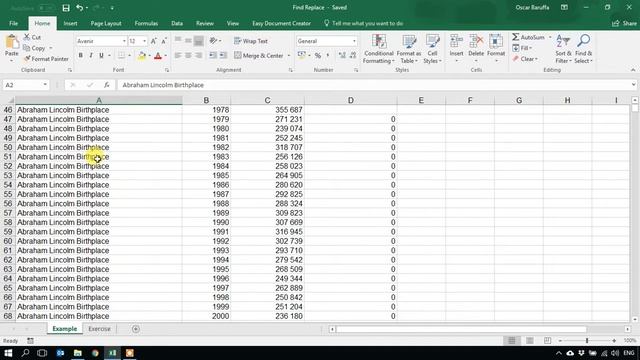This screenshot has height=360, width=640.
Task: Apply yellow fill color to cells
Action: click(142, 56)
